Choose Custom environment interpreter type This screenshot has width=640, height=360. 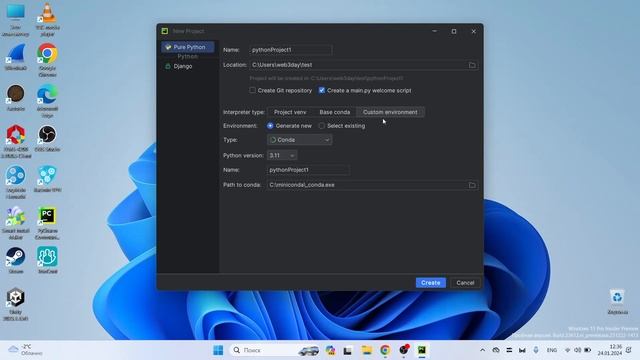[x=390, y=112]
